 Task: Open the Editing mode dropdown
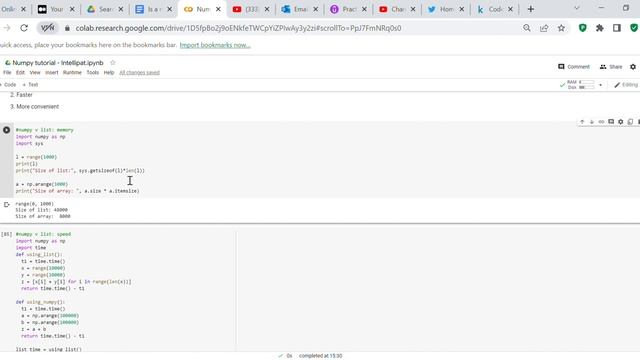point(626,84)
